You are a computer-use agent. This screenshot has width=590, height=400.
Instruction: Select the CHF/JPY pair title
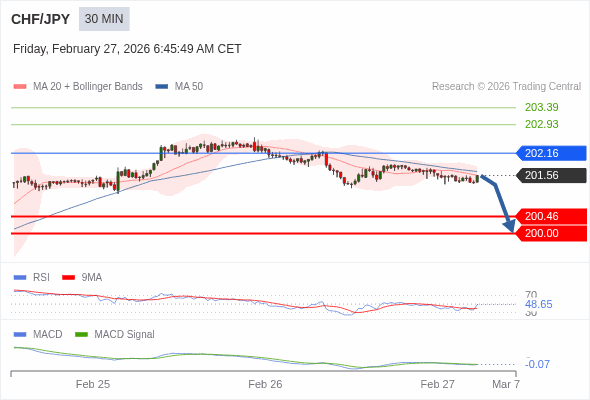pyautogui.click(x=41, y=19)
